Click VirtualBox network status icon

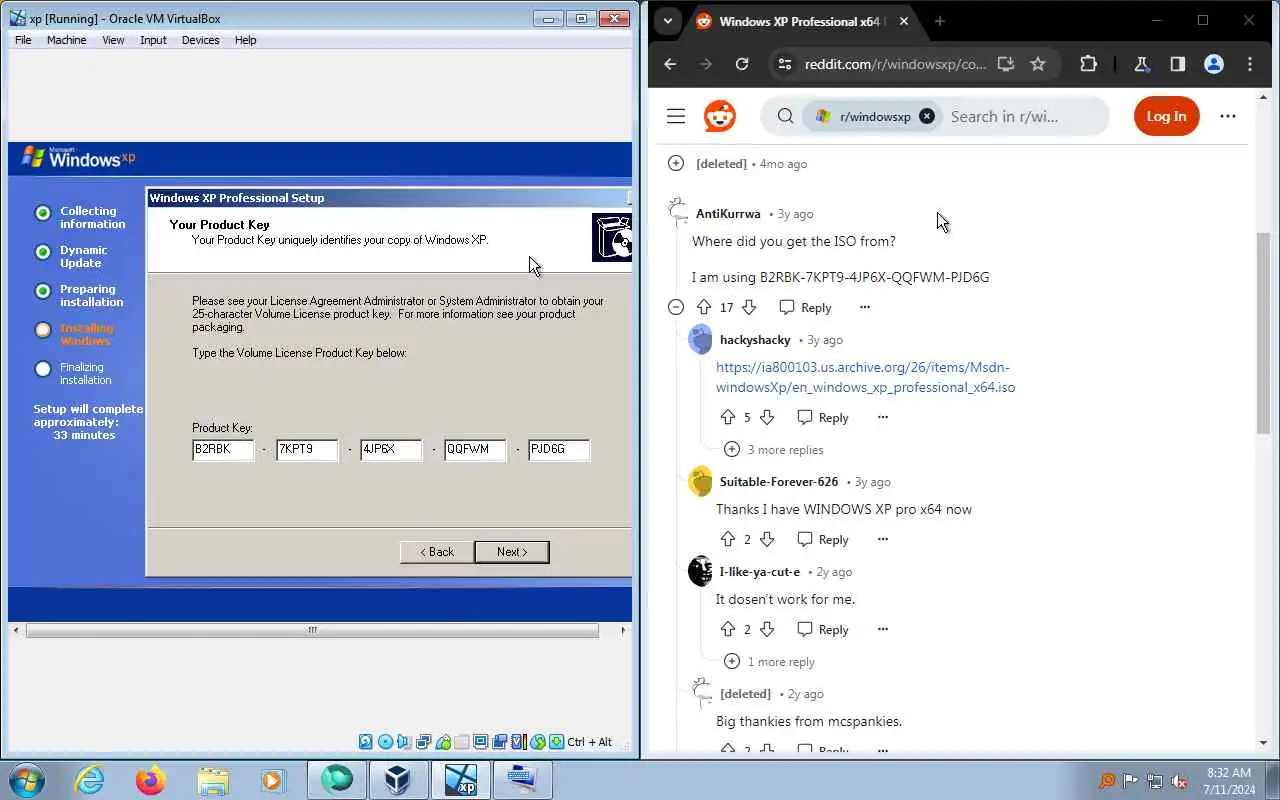424,742
